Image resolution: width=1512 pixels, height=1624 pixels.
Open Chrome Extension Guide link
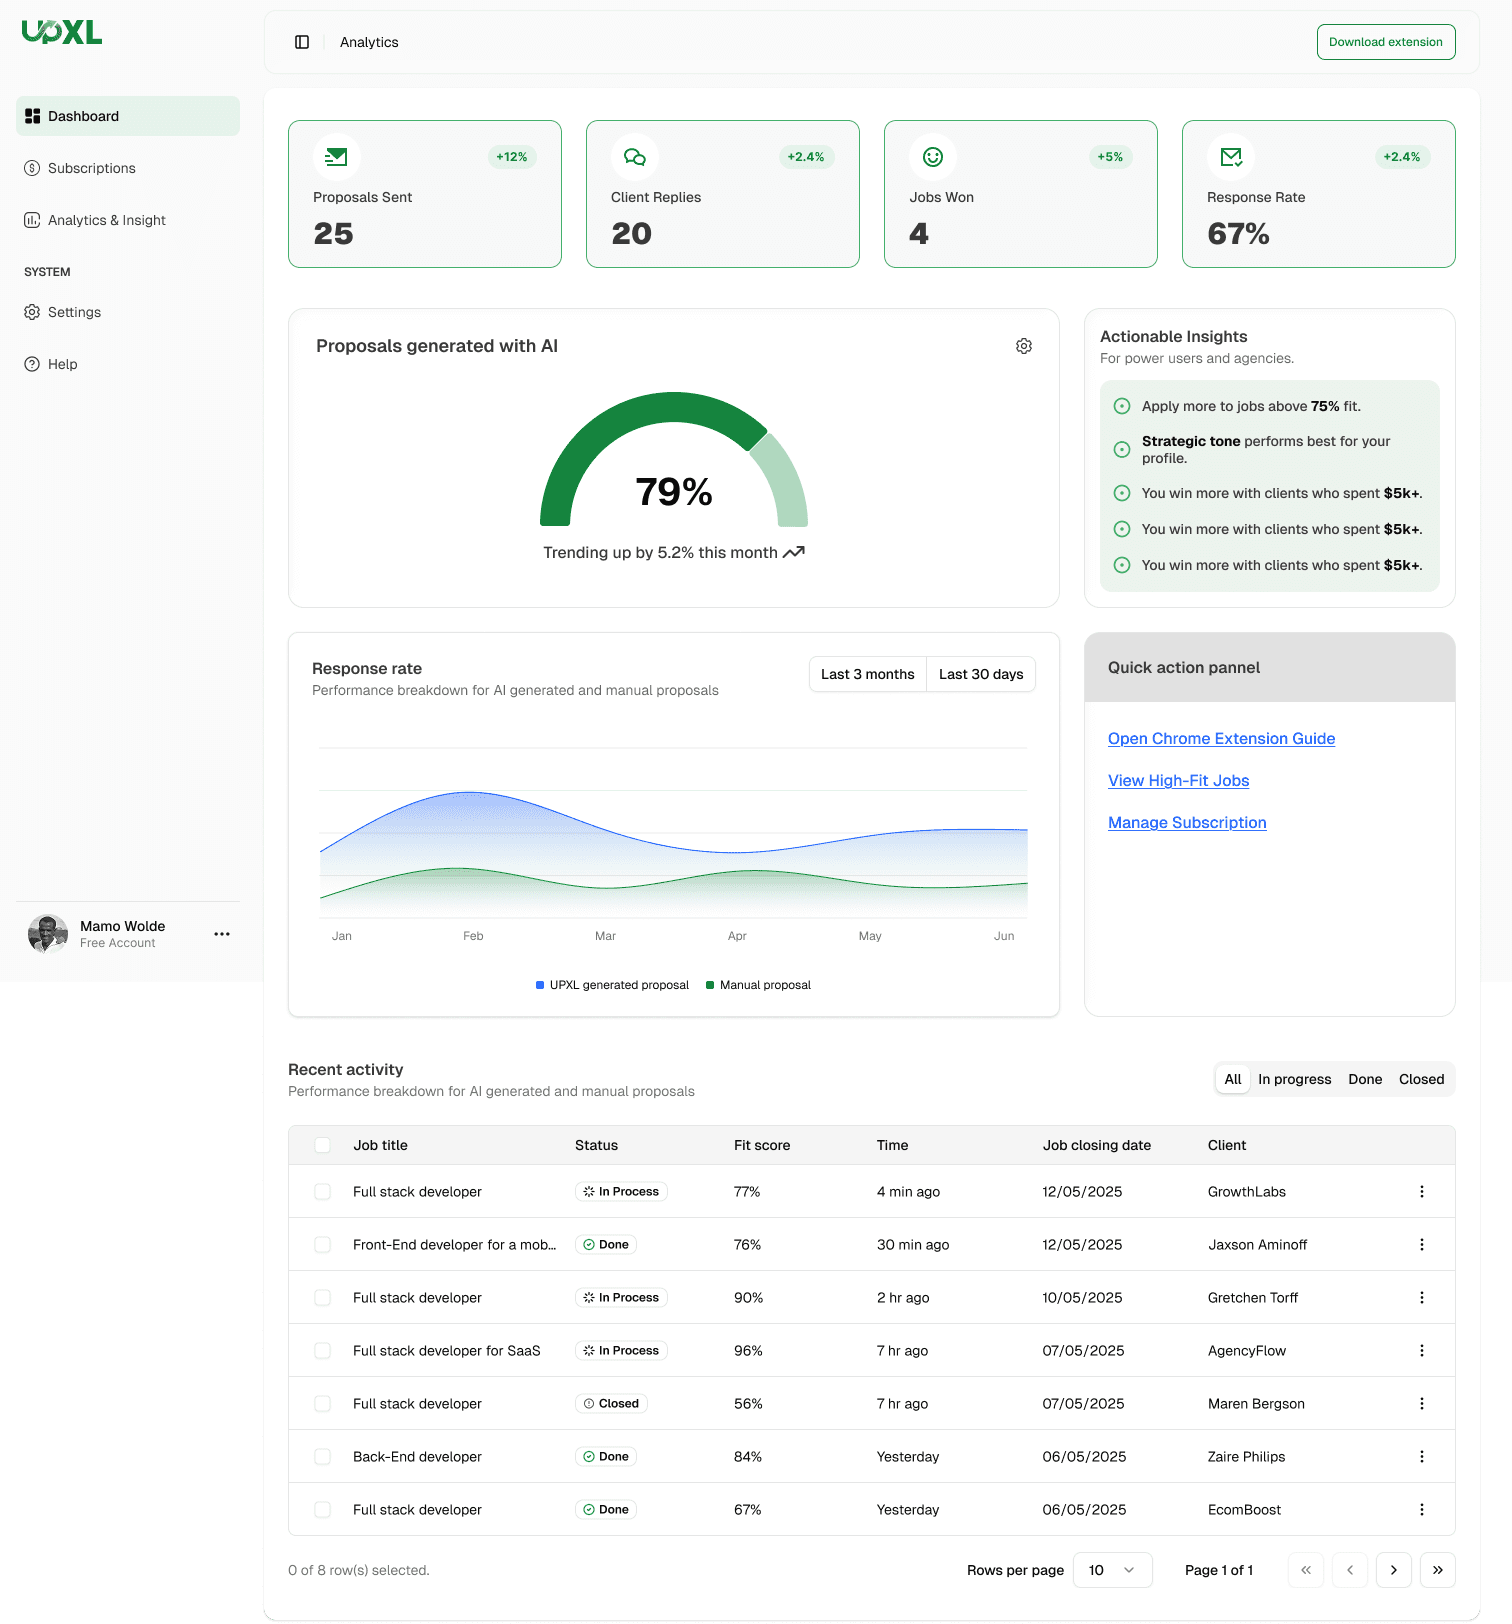click(1221, 739)
